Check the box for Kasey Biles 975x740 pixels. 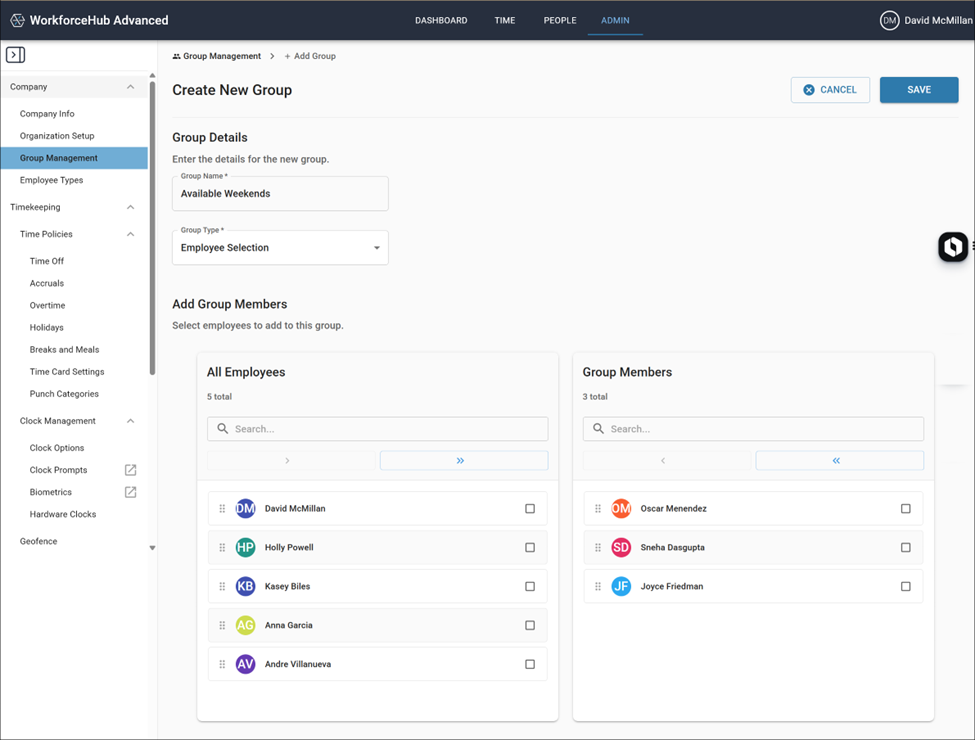530,586
